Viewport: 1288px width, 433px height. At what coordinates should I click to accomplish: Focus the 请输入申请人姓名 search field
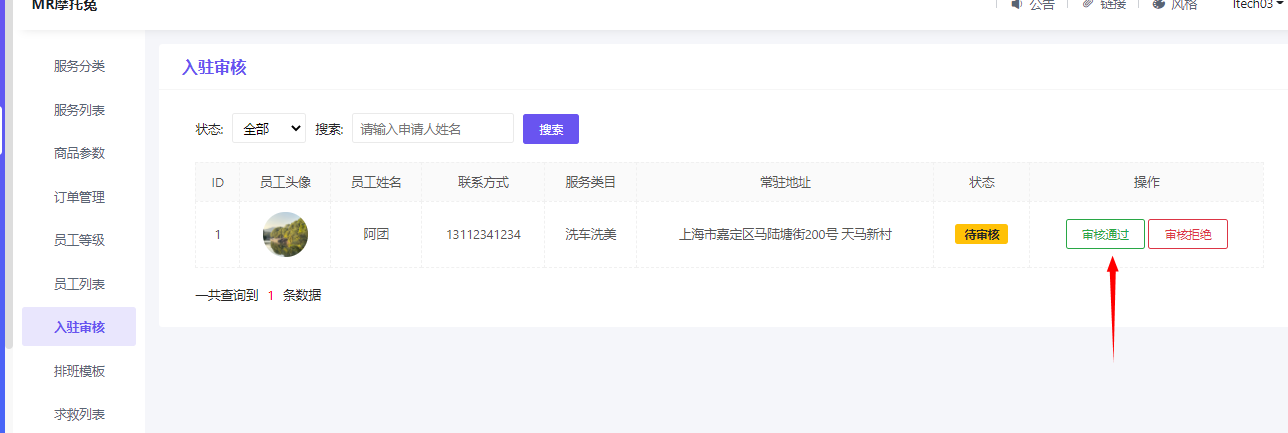tap(433, 128)
